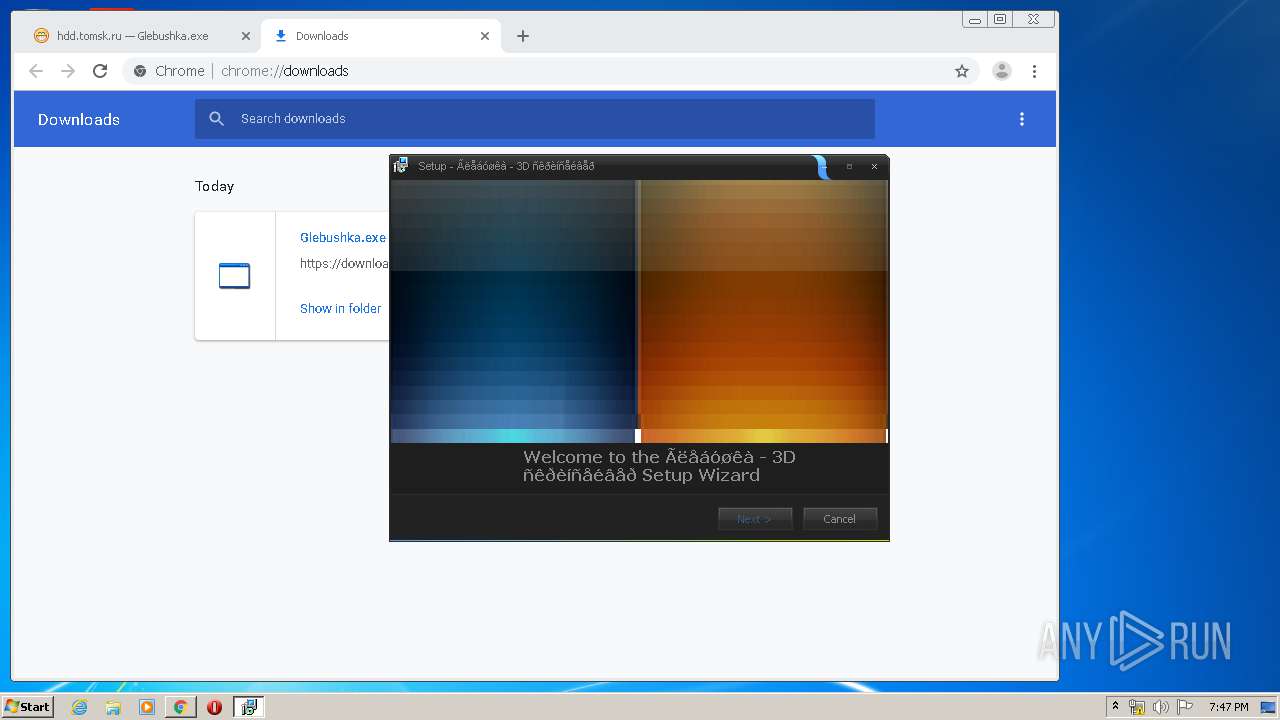Click the Setup window title bar icon
1280x720 pixels.
401,166
